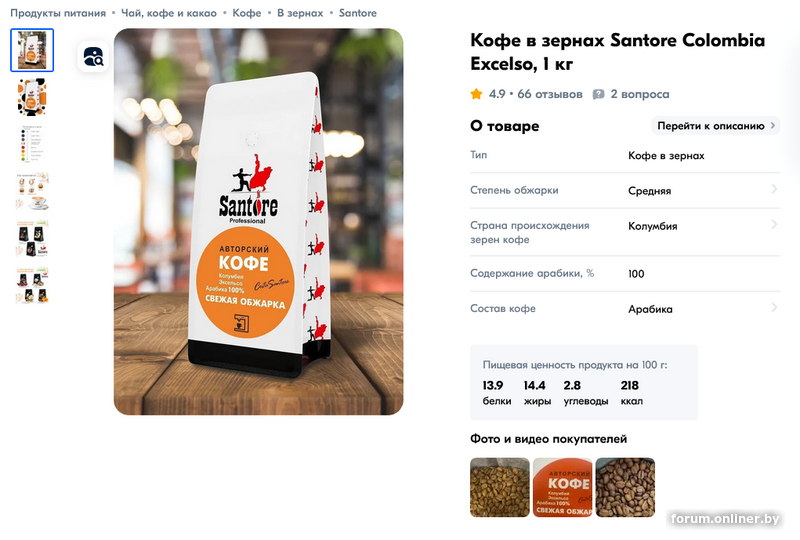Click the visual search icon on product photo
This screenshot has height=540, width=800.
click(x=93, y=57)
